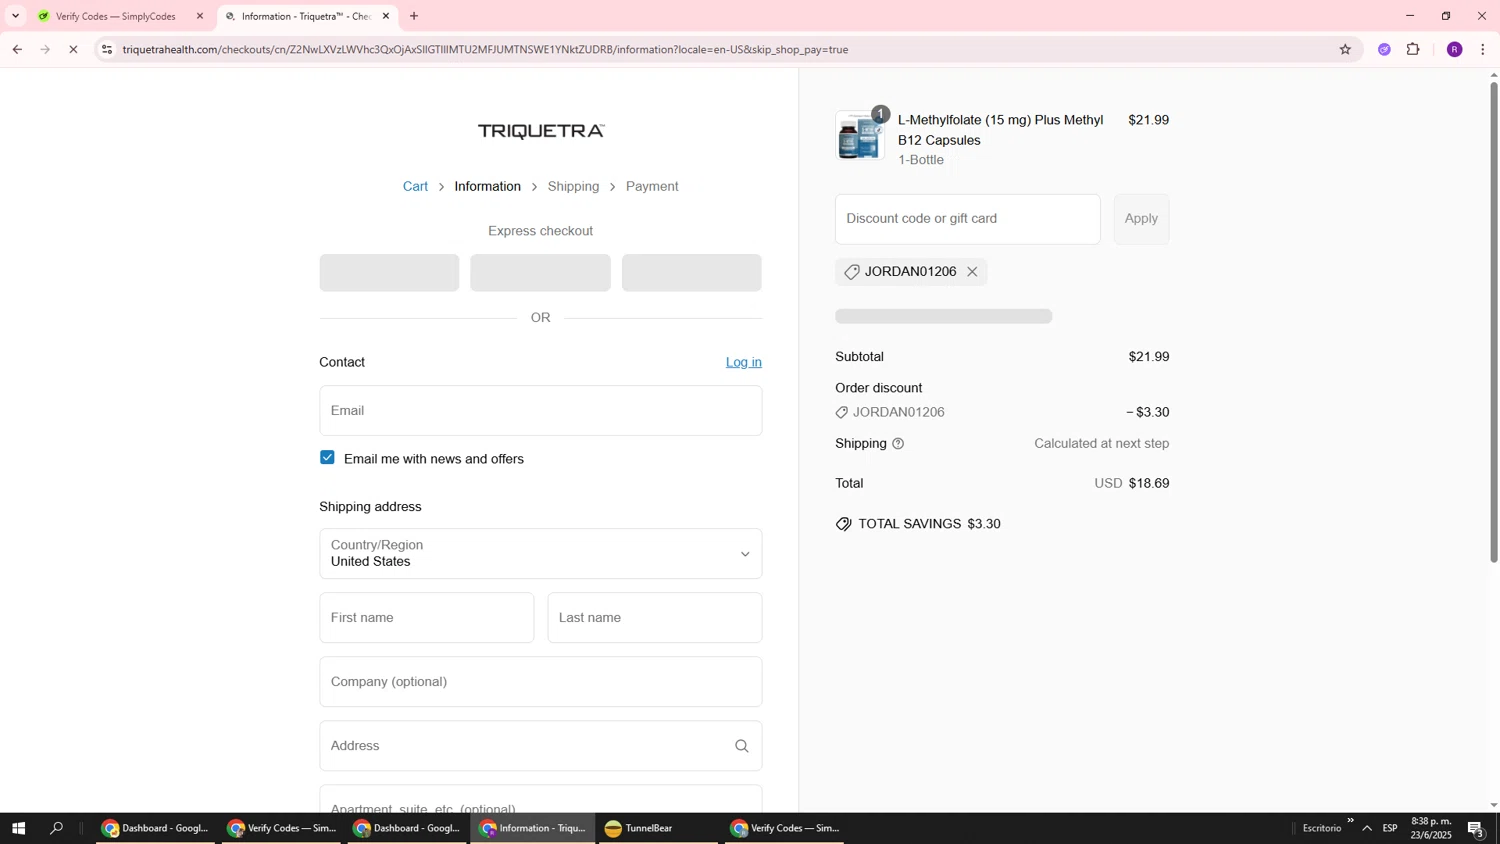1500x844 pixels.
Task: Remove the JORDAN01206 discount code tag
Action: click(972, 272)
